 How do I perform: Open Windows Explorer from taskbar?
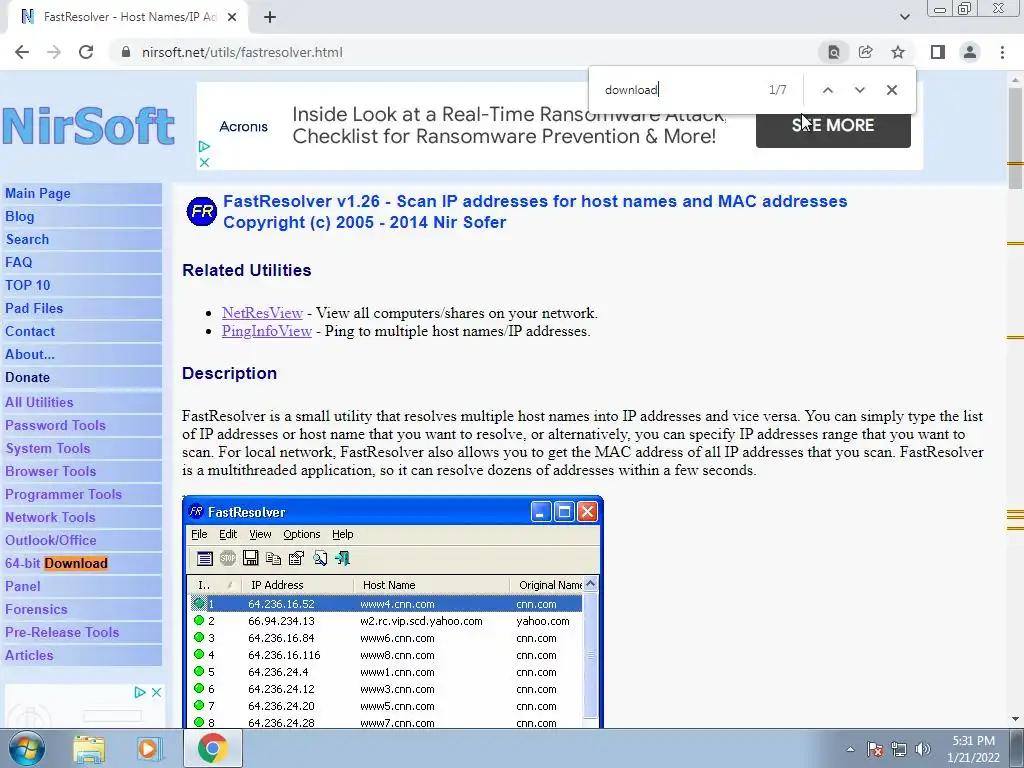(89, 748)
